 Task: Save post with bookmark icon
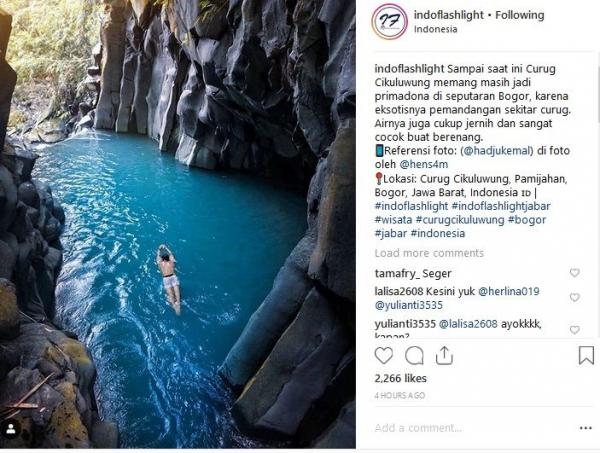[x=586, y=356]
